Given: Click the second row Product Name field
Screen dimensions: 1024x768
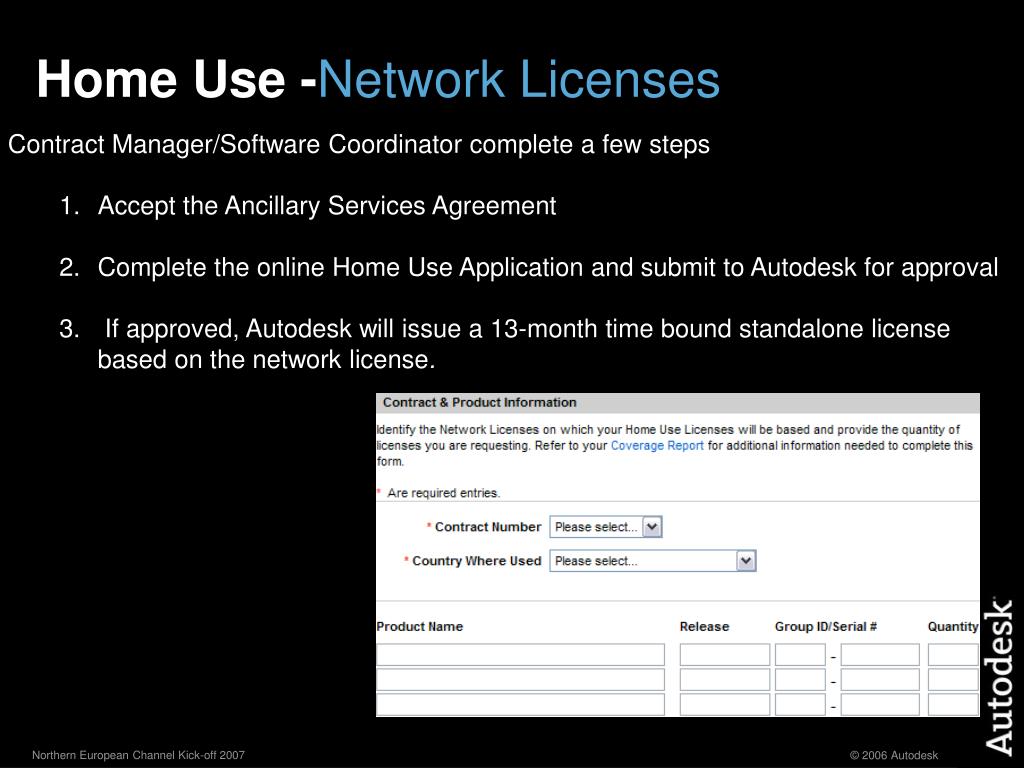Looking at the screenshot, I should [520, 680].
